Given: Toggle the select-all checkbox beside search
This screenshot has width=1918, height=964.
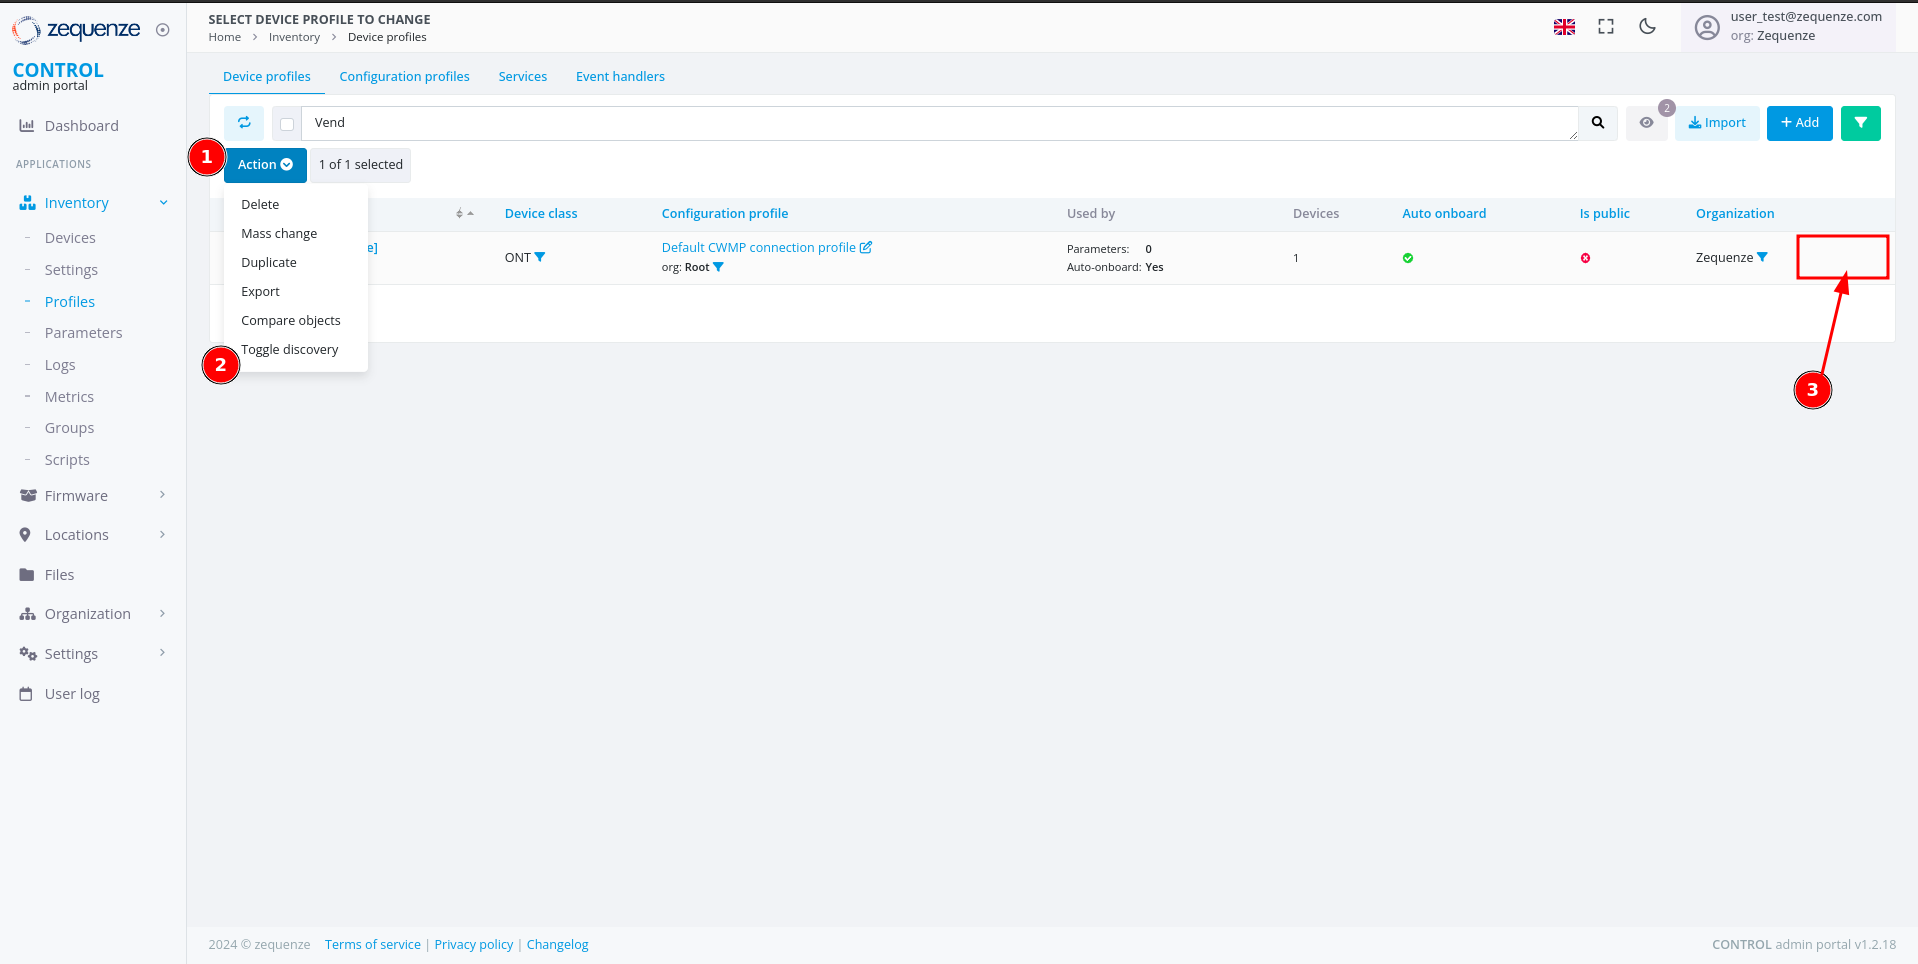Looking at the screenshot, I should [x=287, y=124].
